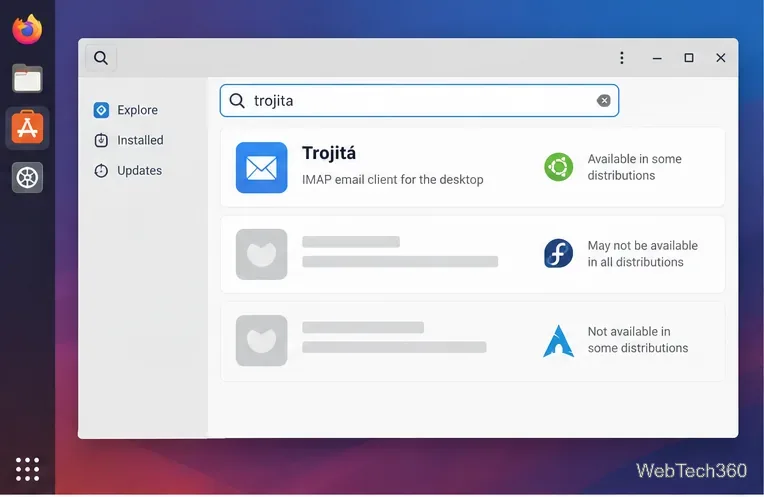Image resolution: width=764 pixels, height=497 pixels.
Task: Click 'Not available in some distributions' text
Action: point(638,340)
